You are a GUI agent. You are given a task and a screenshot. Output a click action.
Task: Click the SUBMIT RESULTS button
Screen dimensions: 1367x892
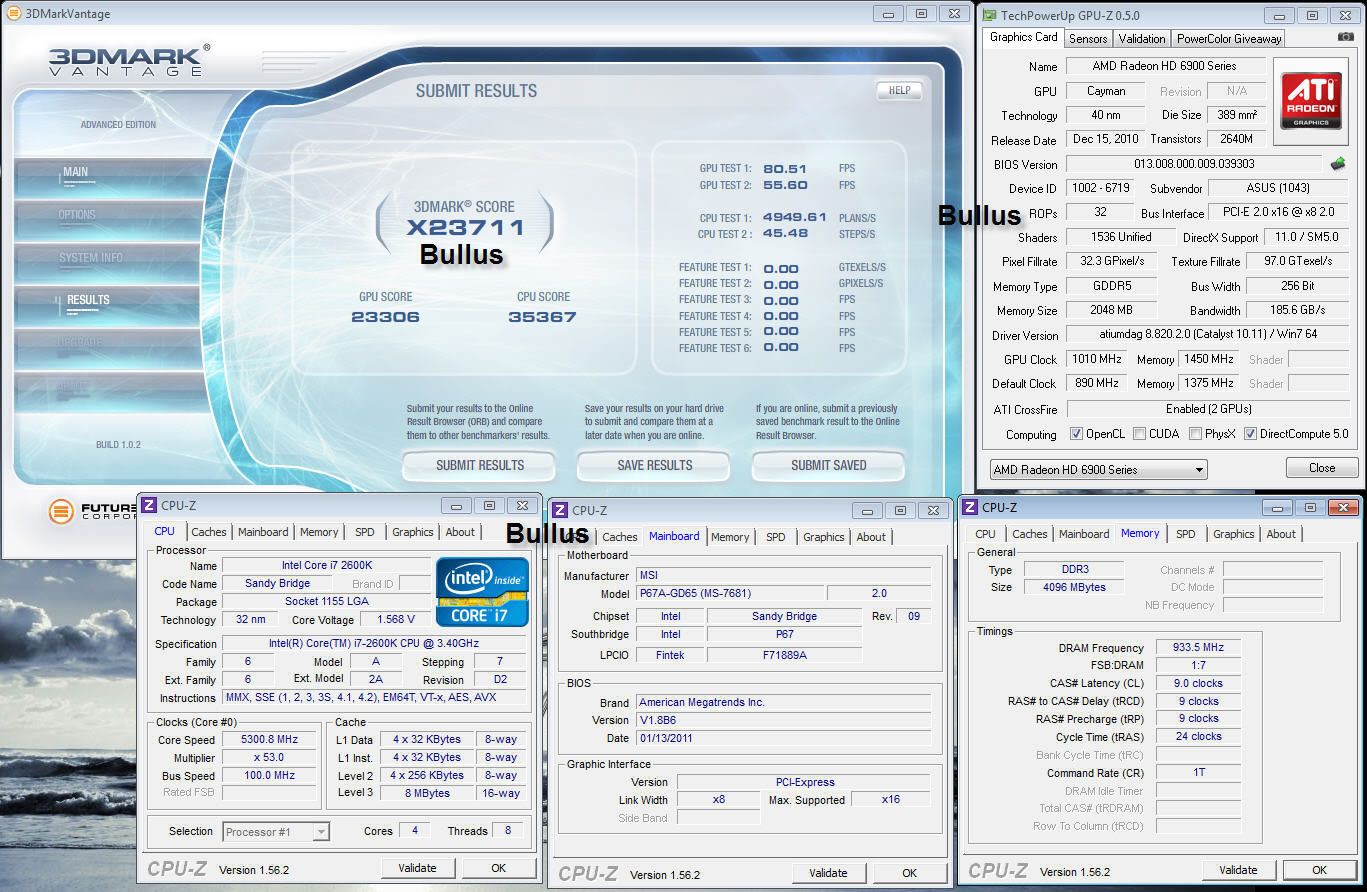(x=479, y=465)
